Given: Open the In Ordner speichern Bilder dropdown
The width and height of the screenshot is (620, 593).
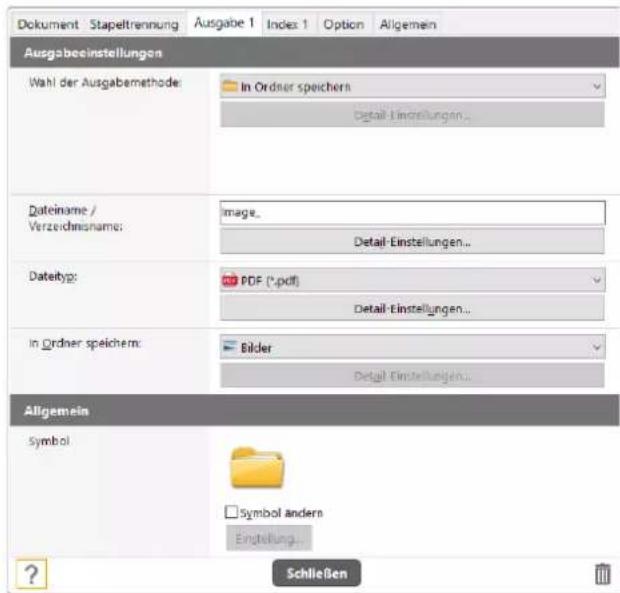Looking at the screenshot, I should [x=412, y=347].
